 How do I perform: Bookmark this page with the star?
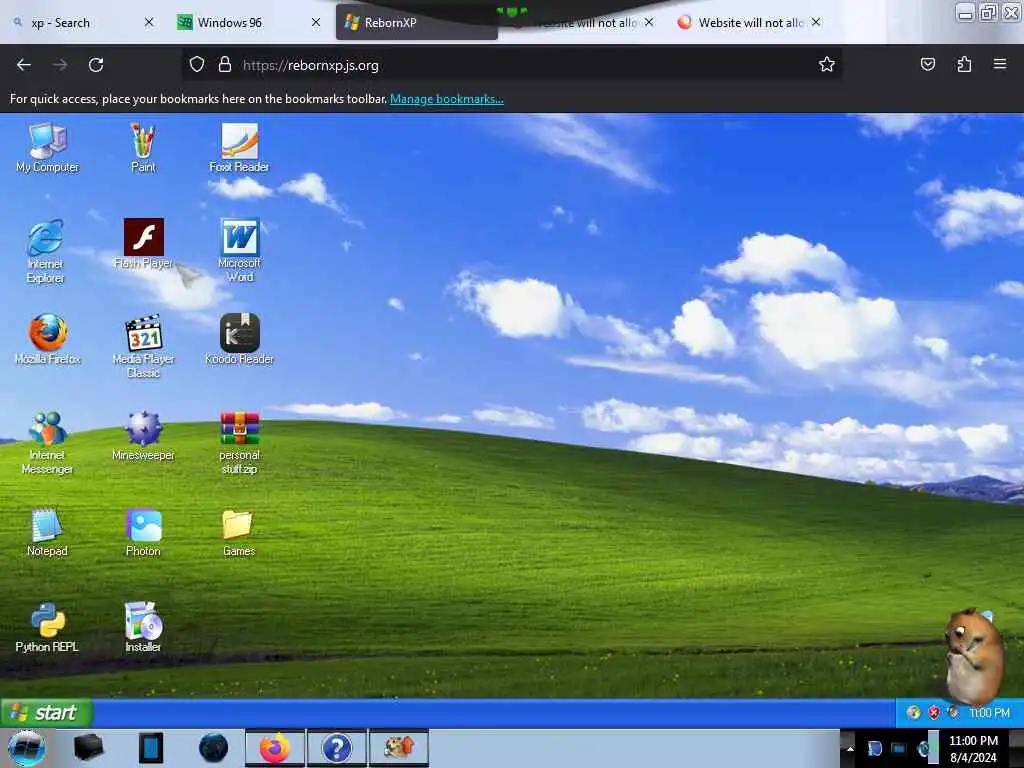(827, 65)
